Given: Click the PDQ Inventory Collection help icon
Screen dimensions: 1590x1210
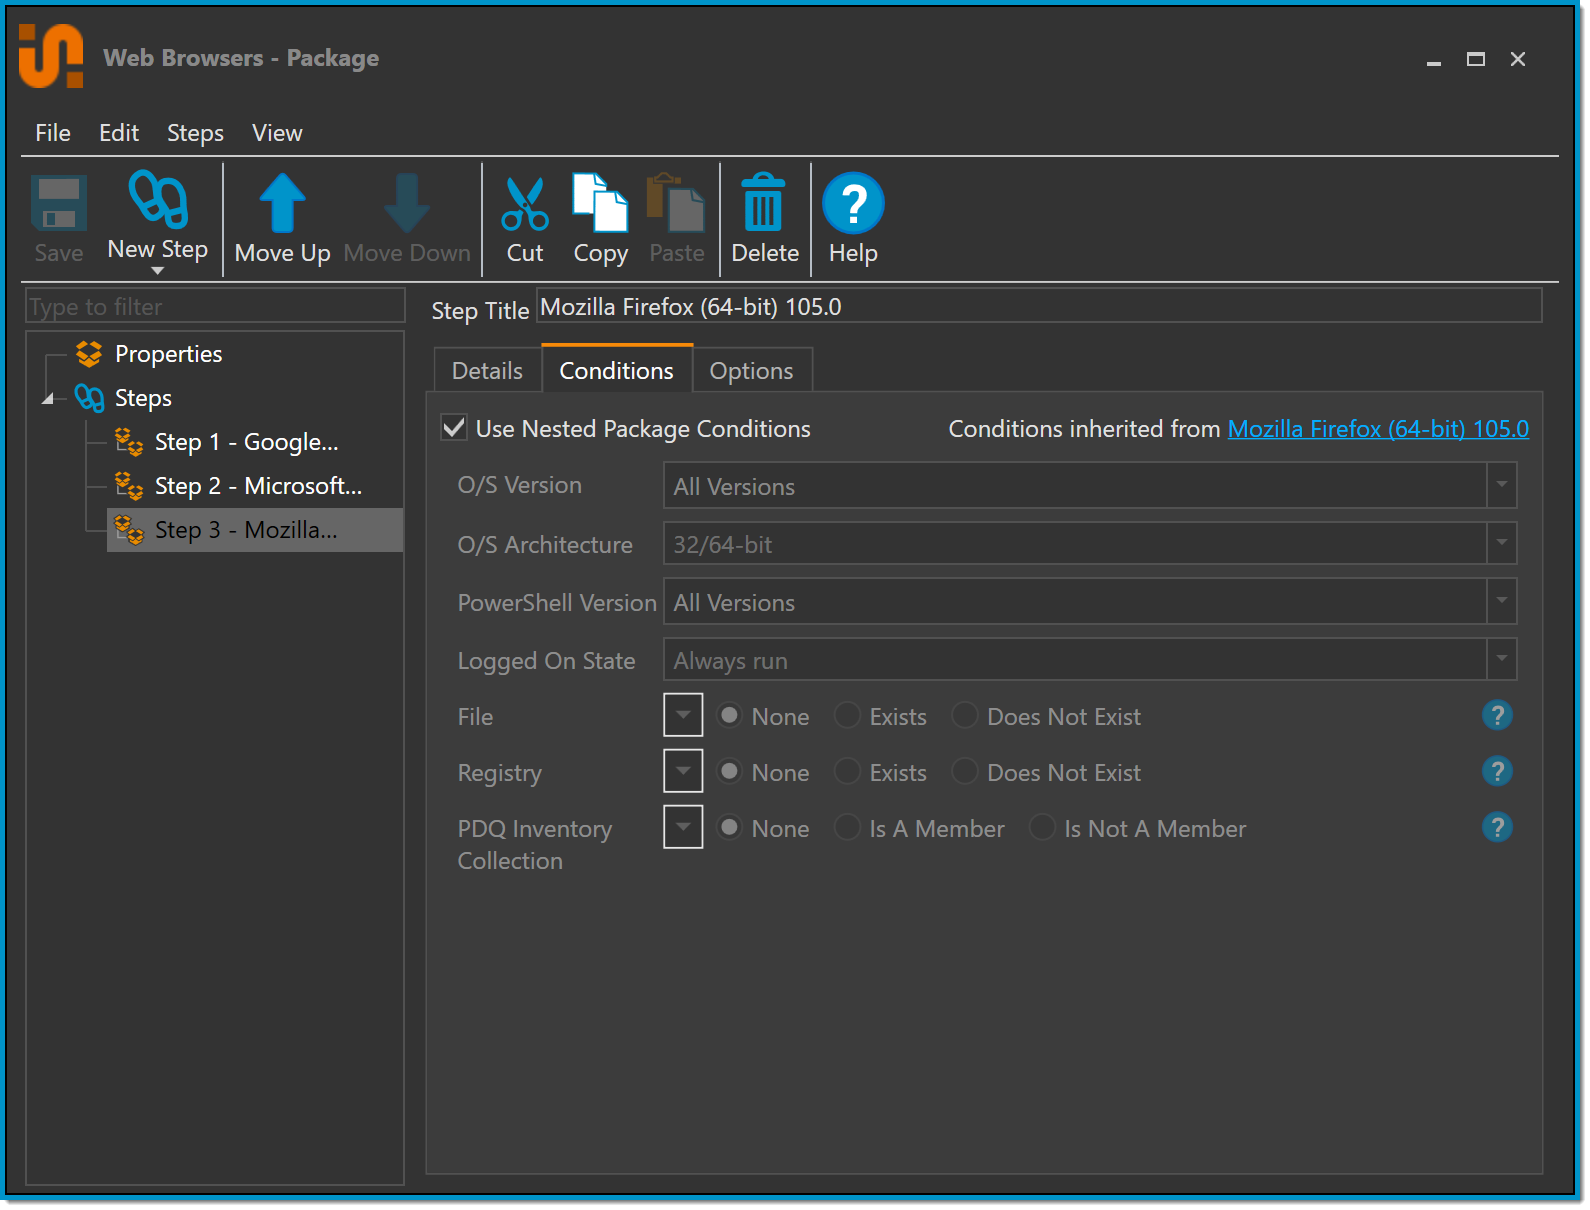Looking at the screenshot, I should pos(1497,828).
